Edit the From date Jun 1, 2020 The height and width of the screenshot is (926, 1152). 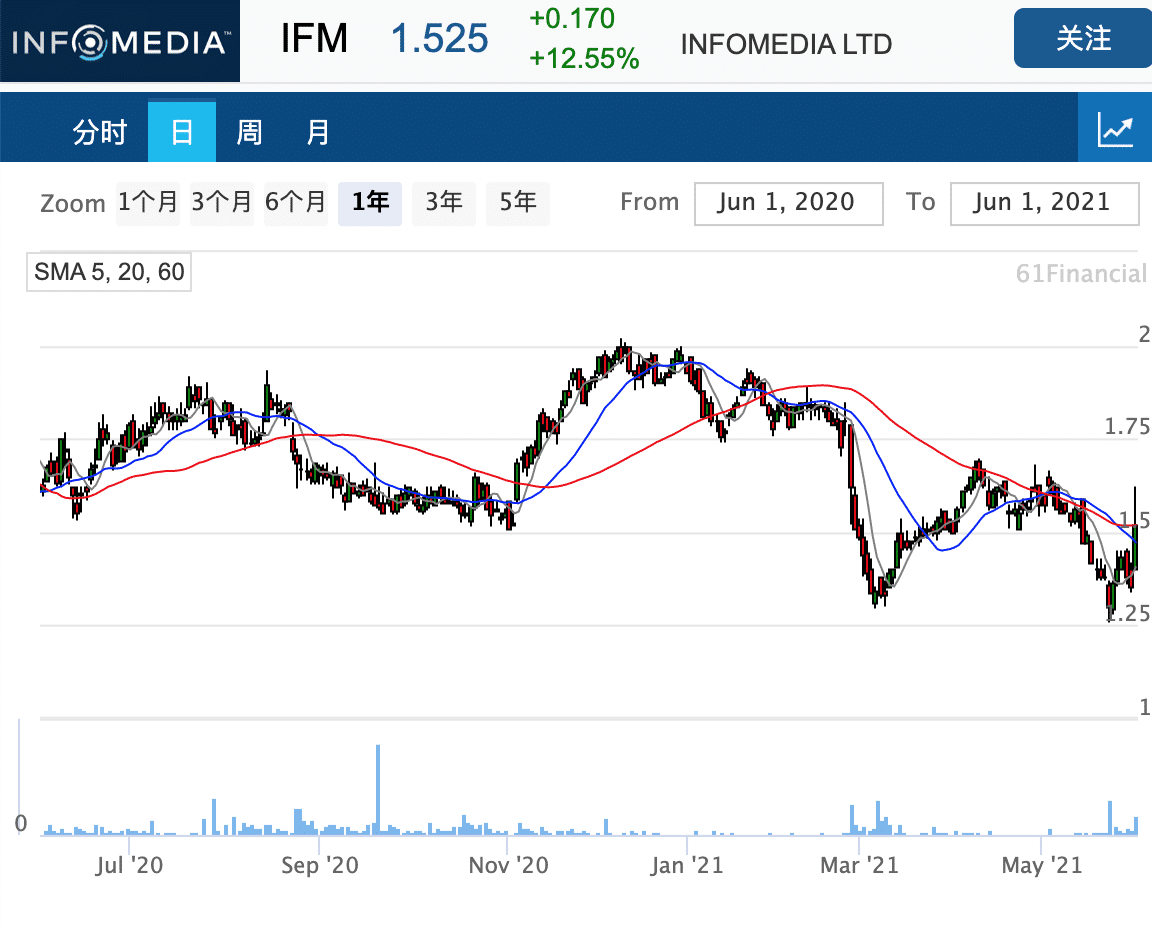pos(788,204)
